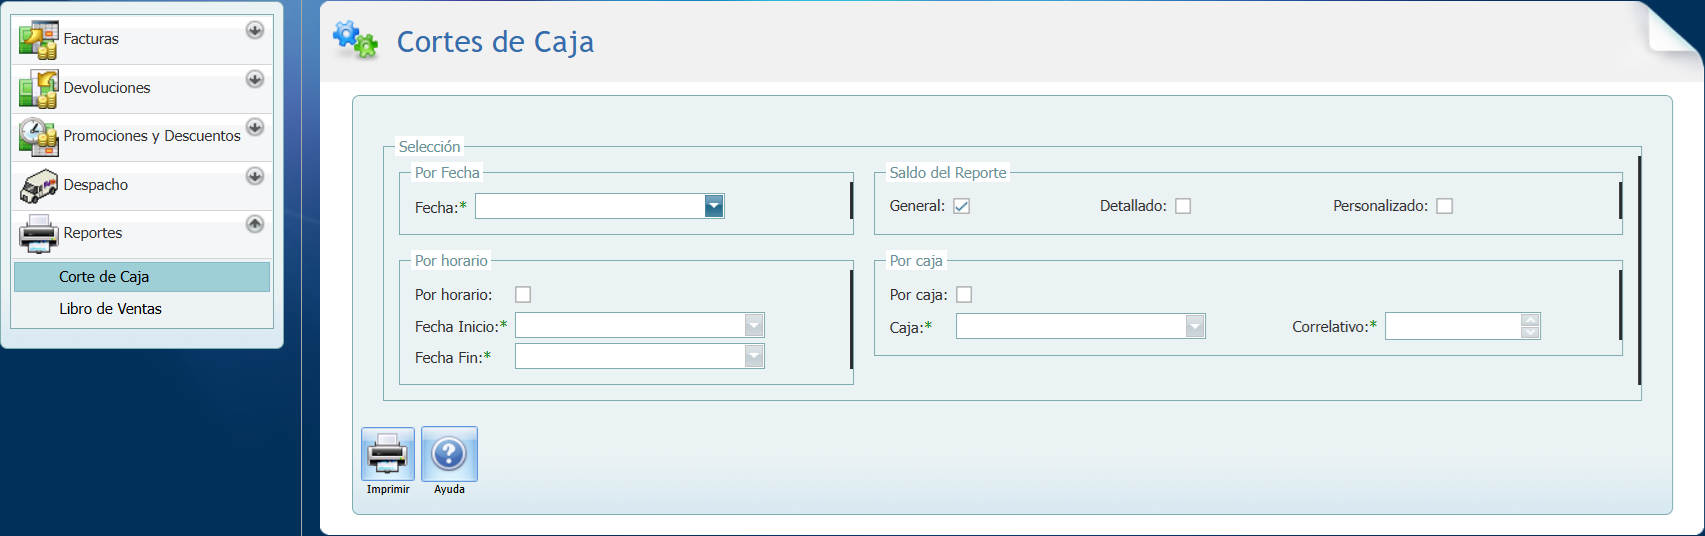The height and width of the screenshot is (536, 1705).
Task: Open the Fecha Inicio dropdown
Action: 754,326
